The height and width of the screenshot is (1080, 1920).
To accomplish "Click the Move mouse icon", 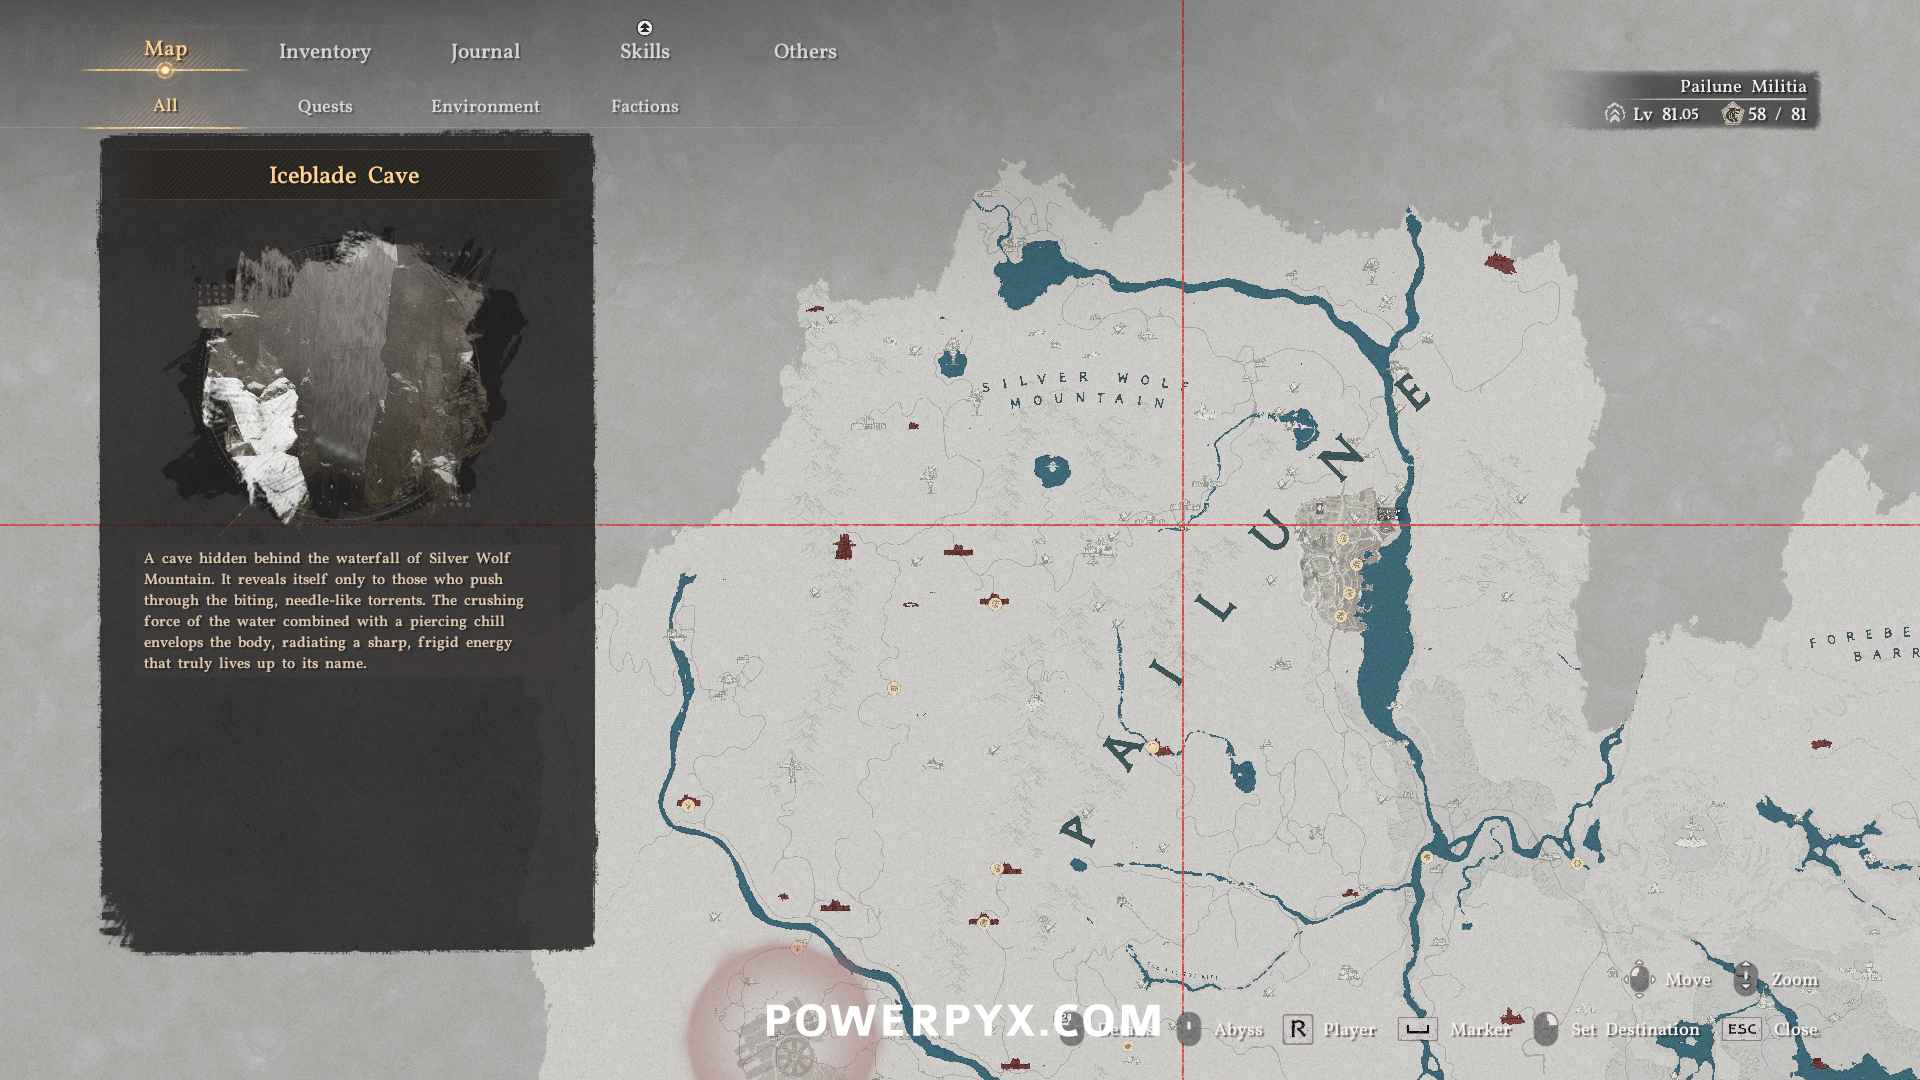I will (1639, 979).
